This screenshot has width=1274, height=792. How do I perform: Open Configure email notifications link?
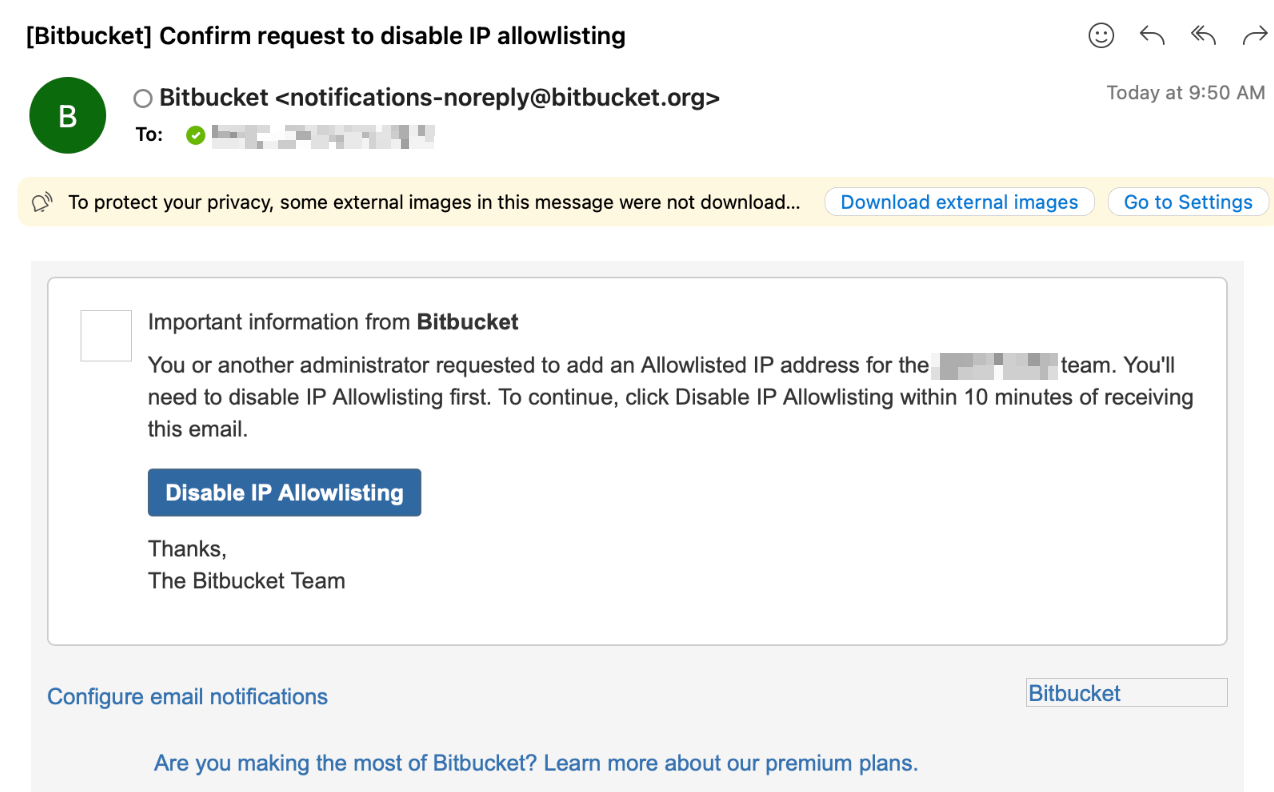[x=188, y=697]
